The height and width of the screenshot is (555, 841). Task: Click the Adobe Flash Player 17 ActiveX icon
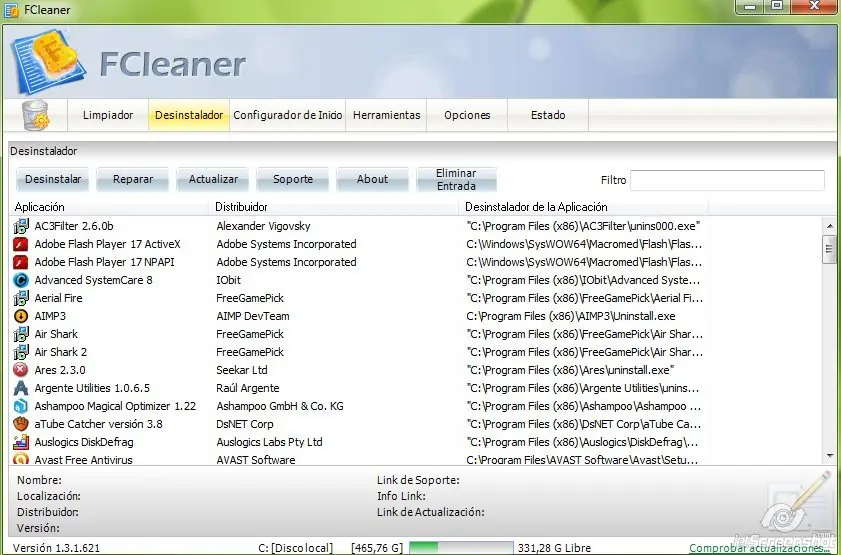tap(21, 245)
